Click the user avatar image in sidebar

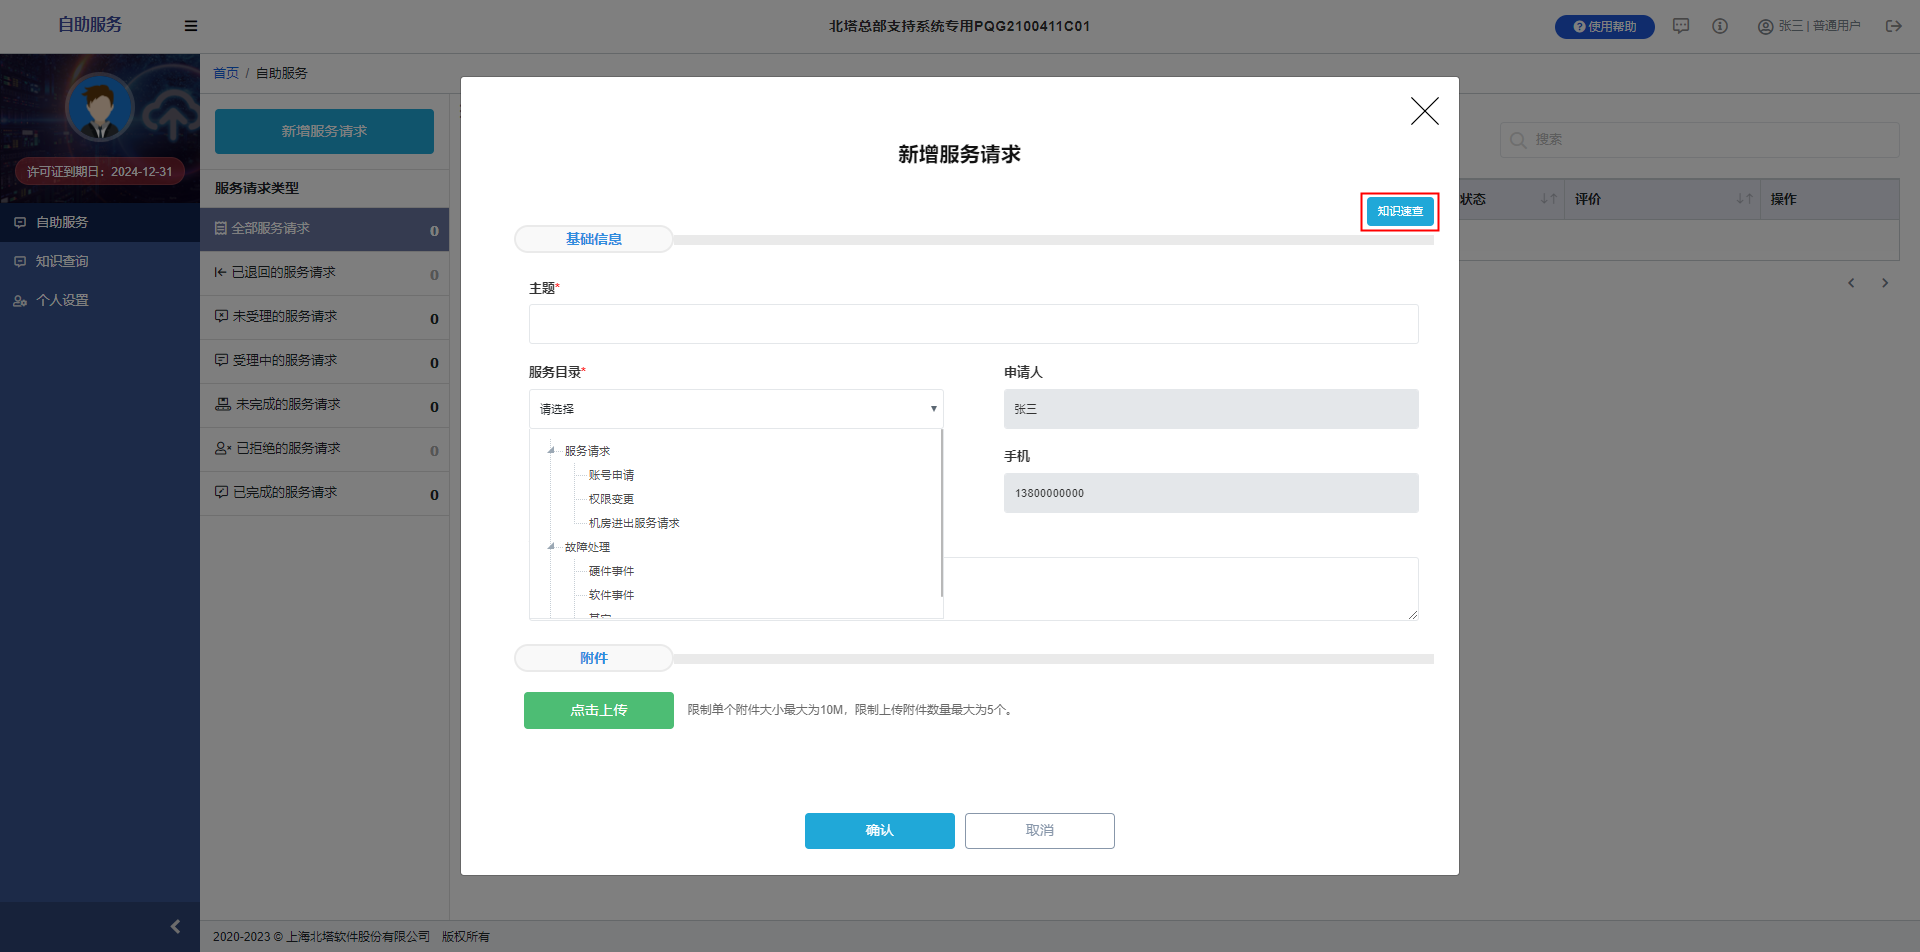coord(100,107)
